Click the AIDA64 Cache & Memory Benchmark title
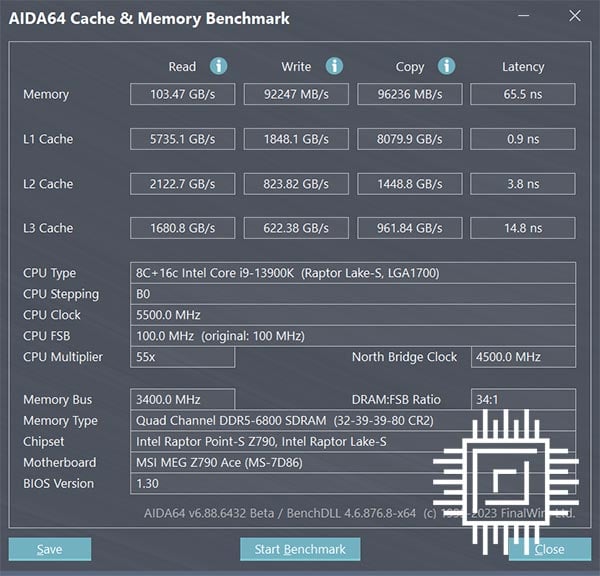The width and height of the screenshot is (600, 576). coord(149,18)
